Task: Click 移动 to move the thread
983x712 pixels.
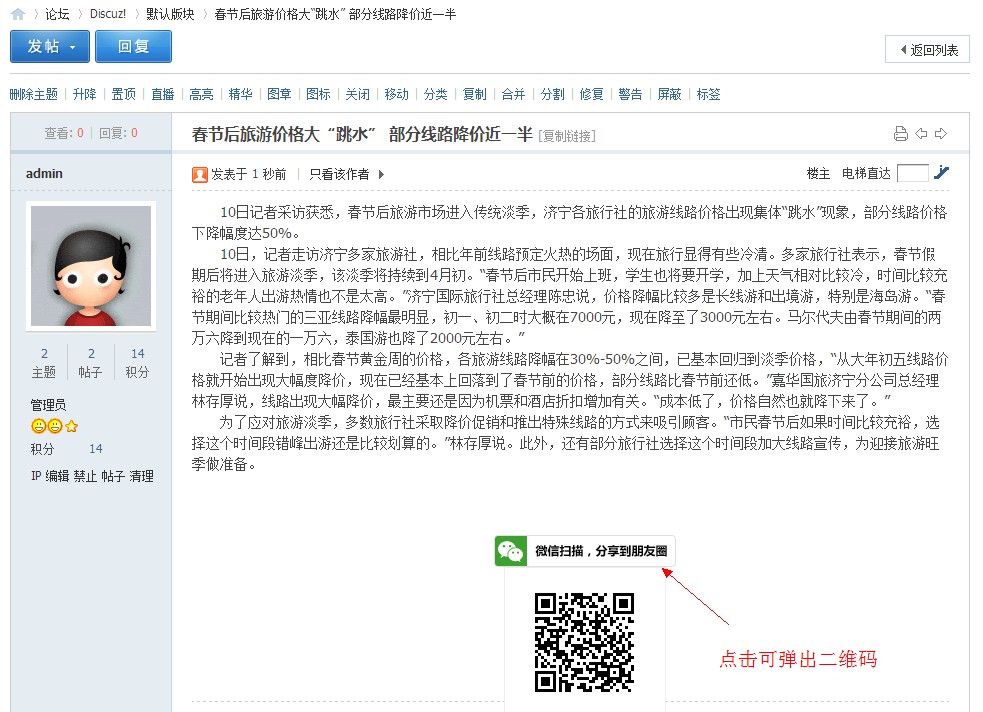Action: pos(396,95)
